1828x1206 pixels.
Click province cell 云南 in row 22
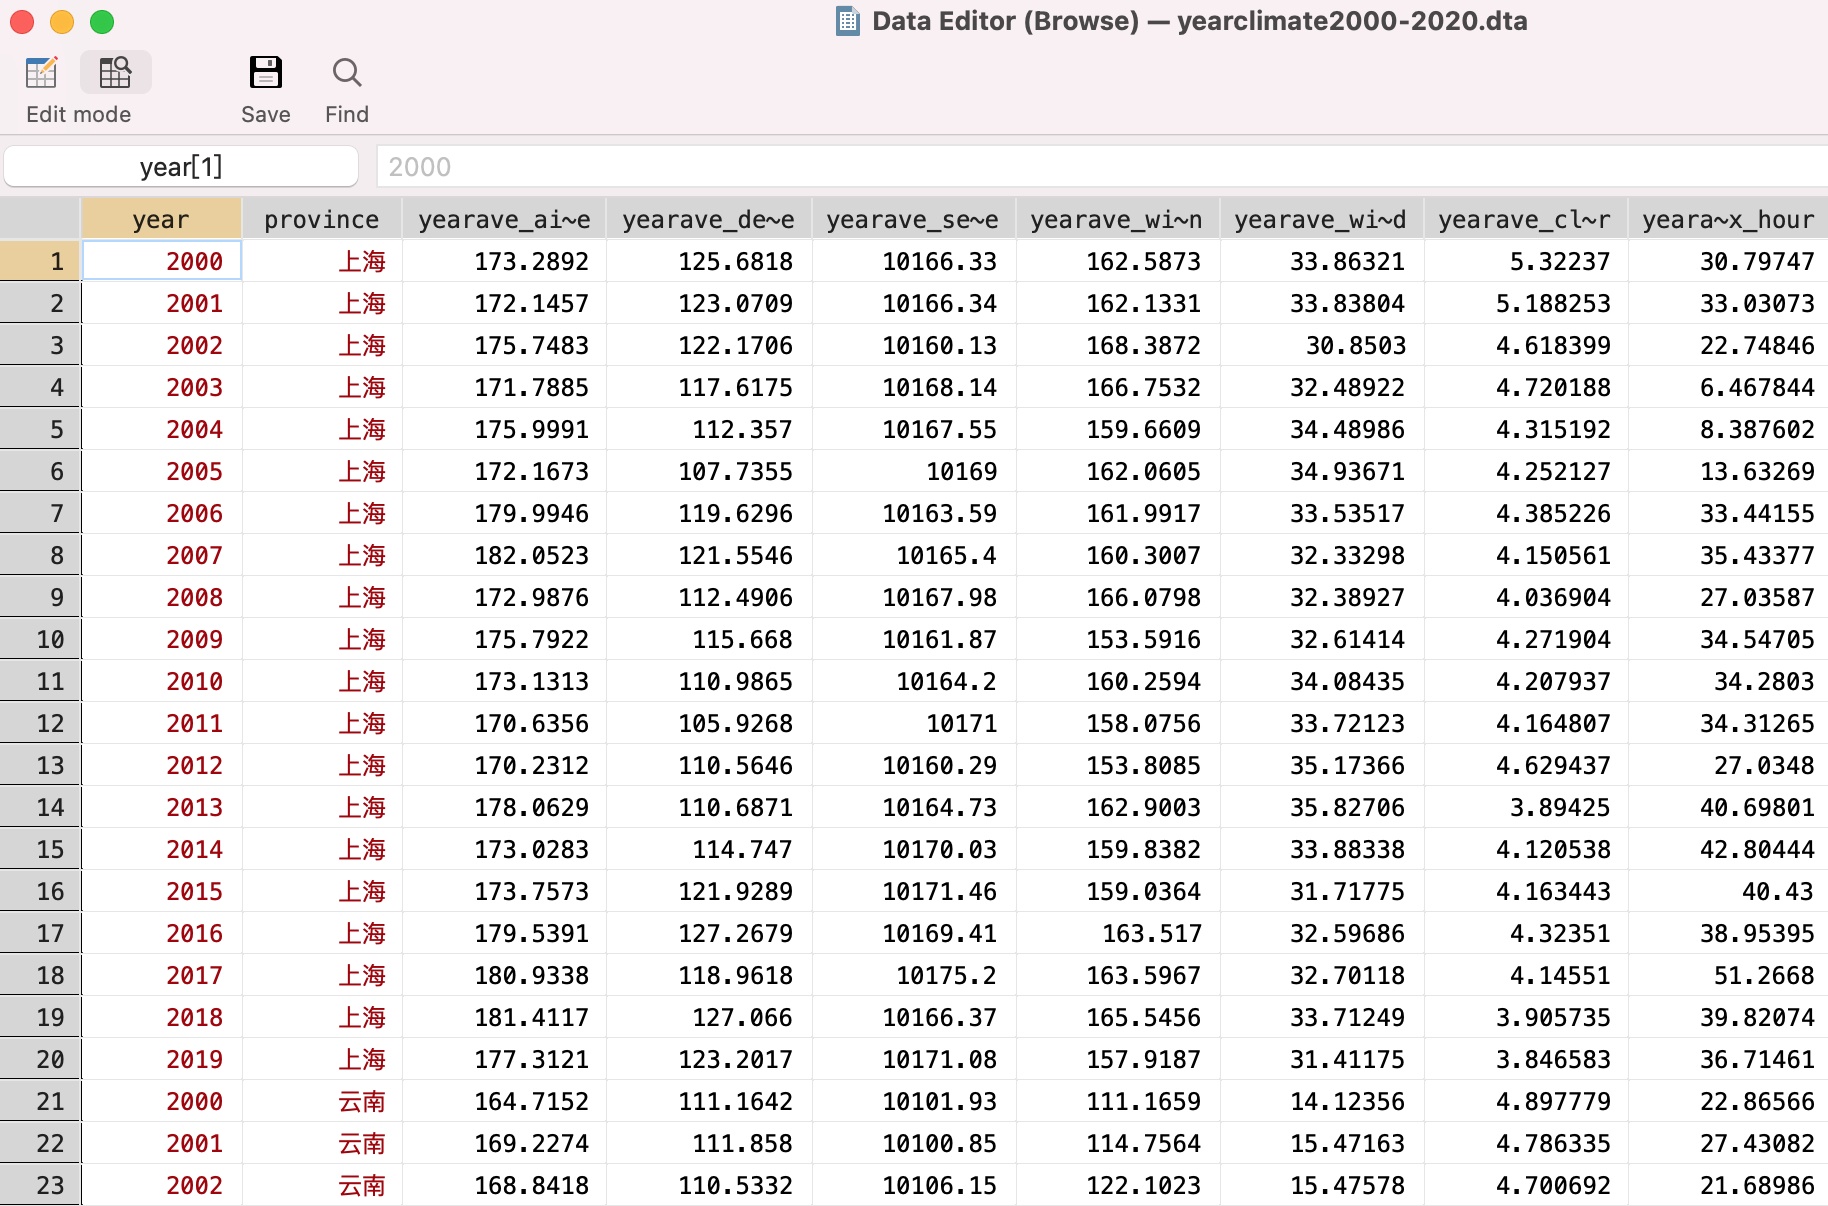pyautogui.click(x=322, y=1143)
